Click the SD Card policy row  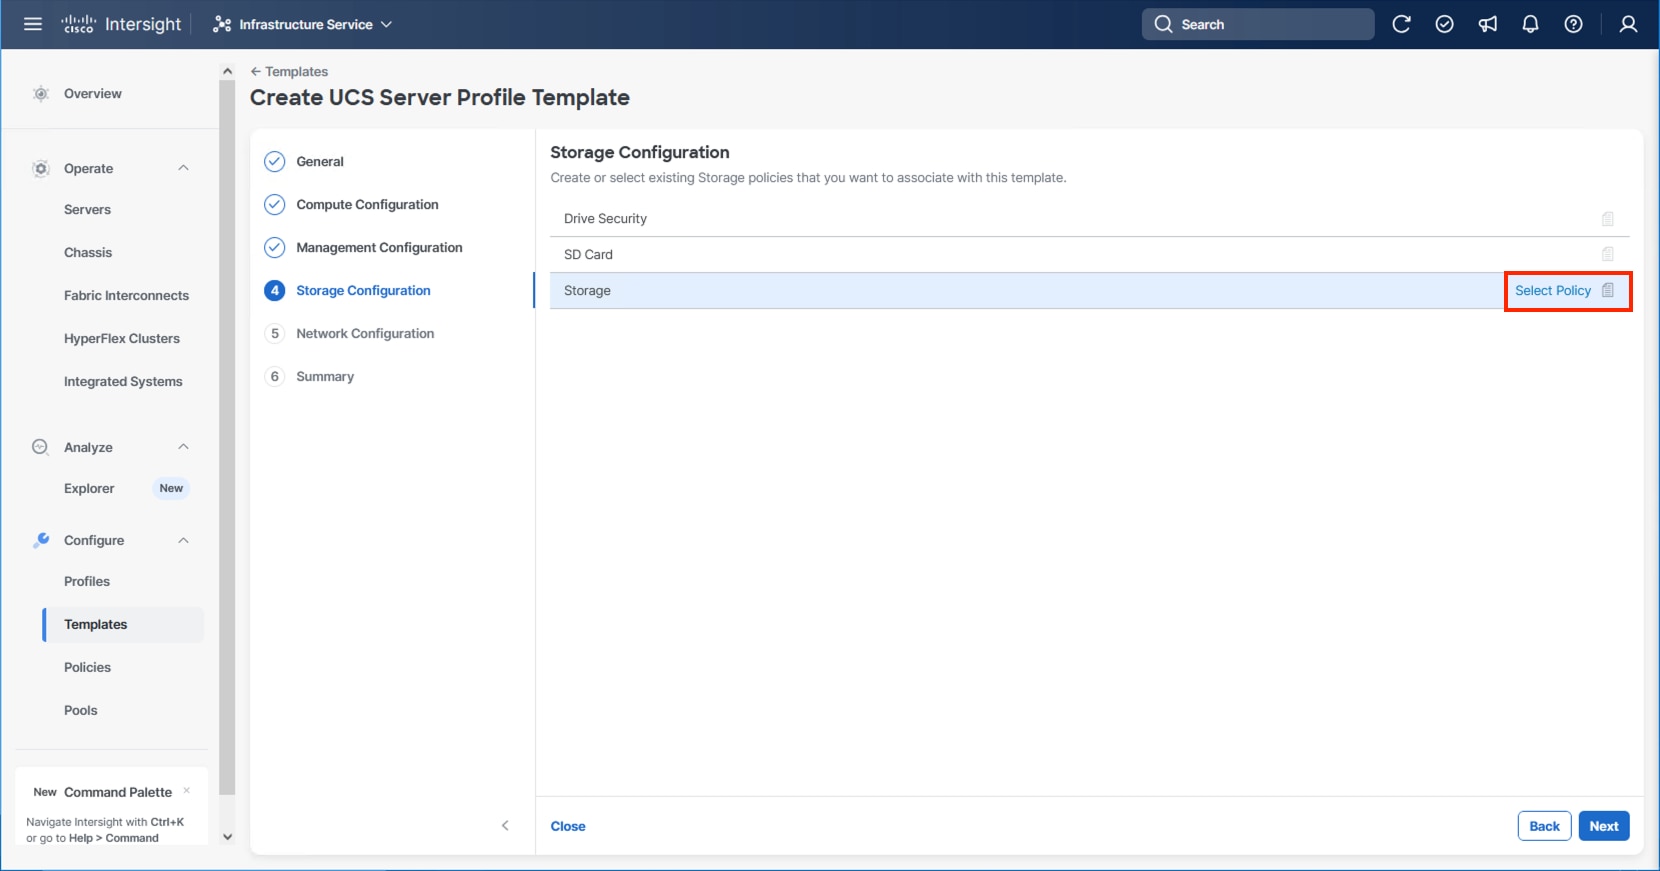pyautogui.click(x=1089, y=255)
